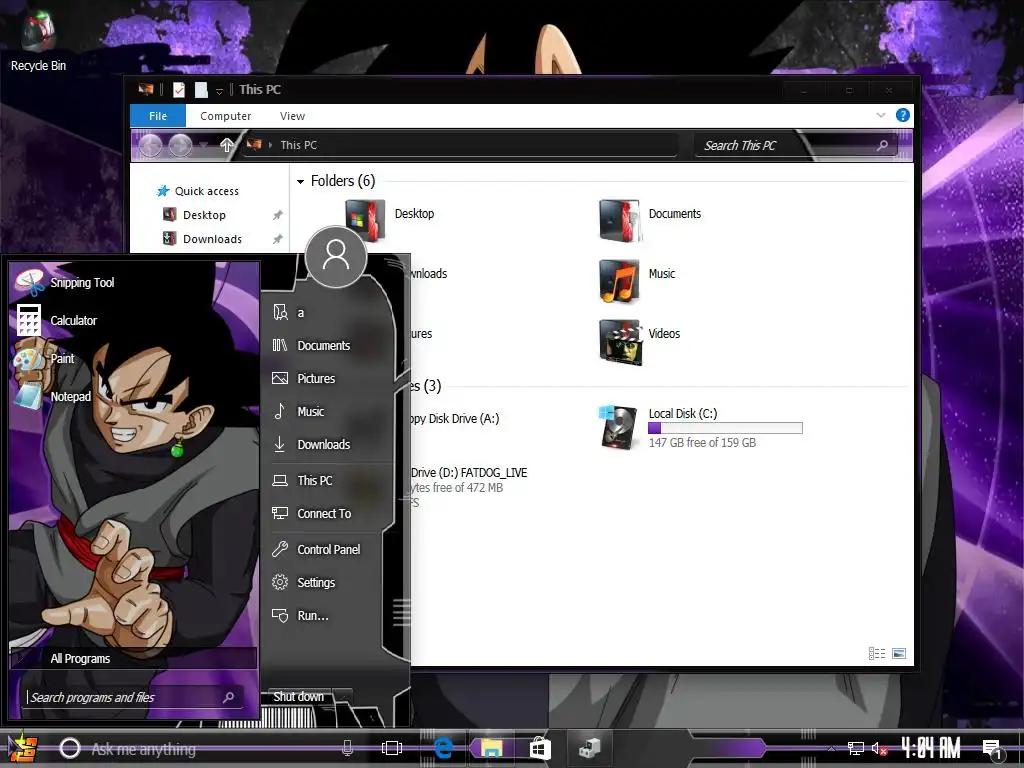Open Customize Quick Access Toolbar dropdown
The image size is (1024, 768).
pyautogui.click(x=219, y=91)
